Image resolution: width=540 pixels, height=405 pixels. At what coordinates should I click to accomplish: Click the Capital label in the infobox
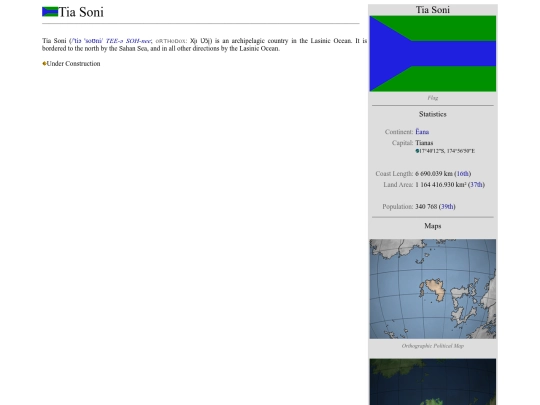click(402, 143)
